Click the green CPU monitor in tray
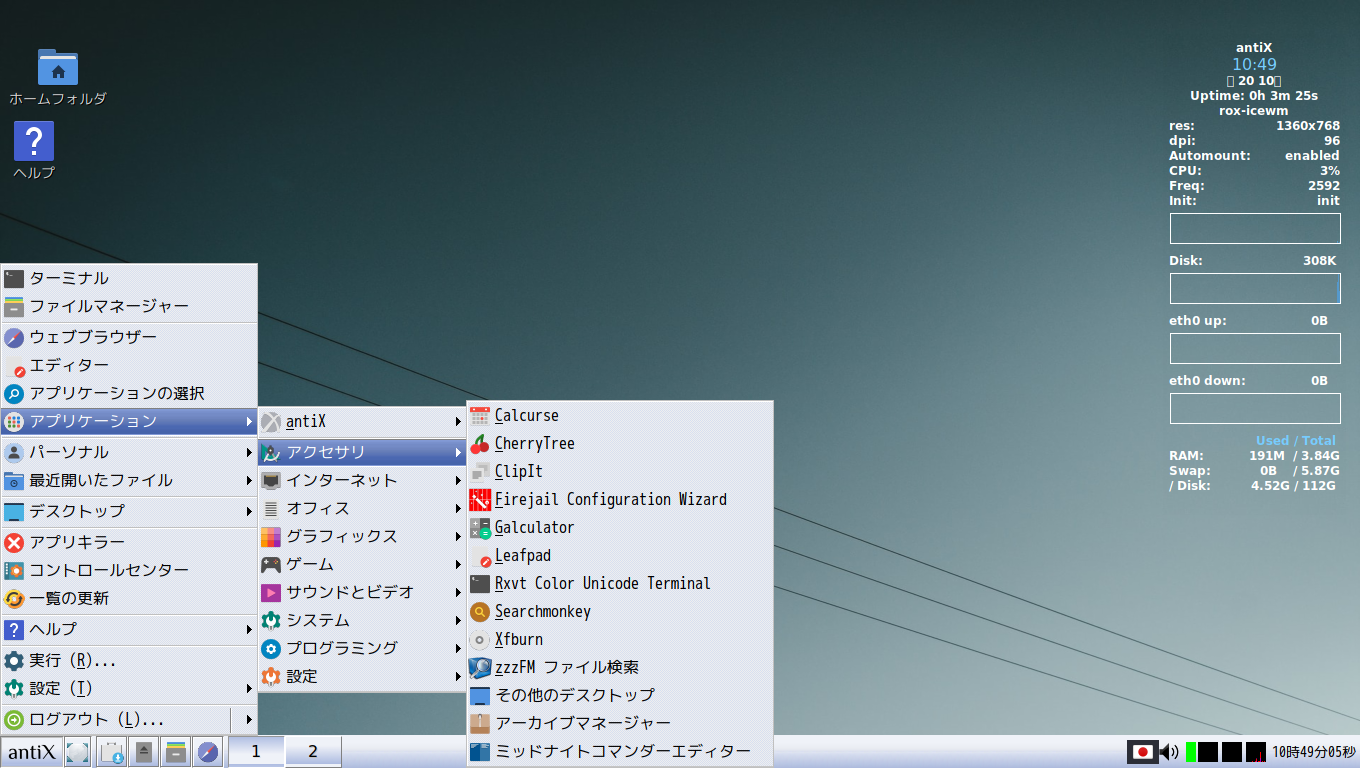 (x=1190, y=752)
